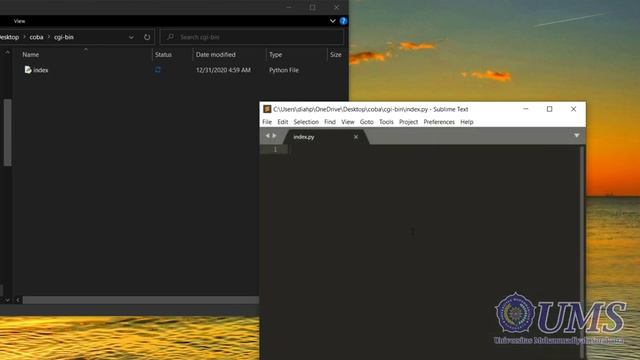Viewport: 640px width, 360px height.
Task: Click the Python File type cell
Action: tap(284, 70)
